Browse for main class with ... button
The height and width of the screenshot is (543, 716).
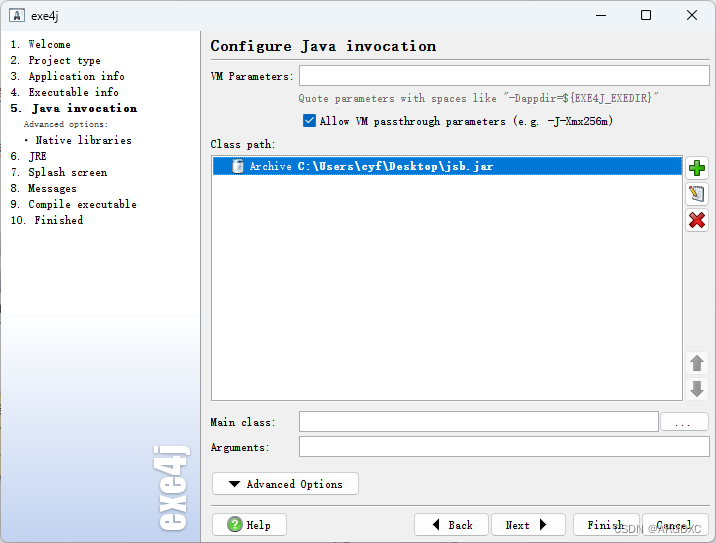(683, 422)
